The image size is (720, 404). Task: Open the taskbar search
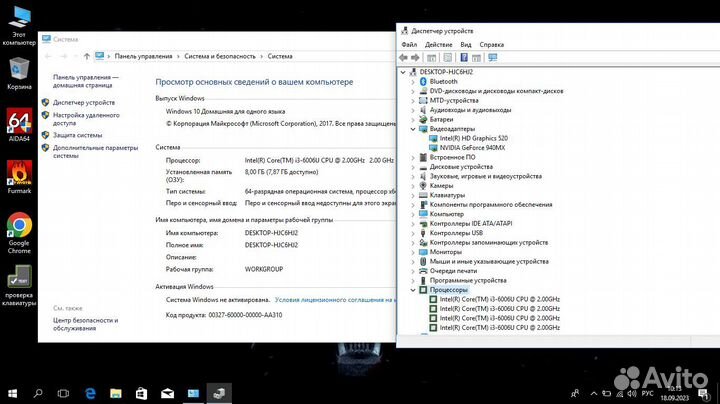(x=38, y=393)
